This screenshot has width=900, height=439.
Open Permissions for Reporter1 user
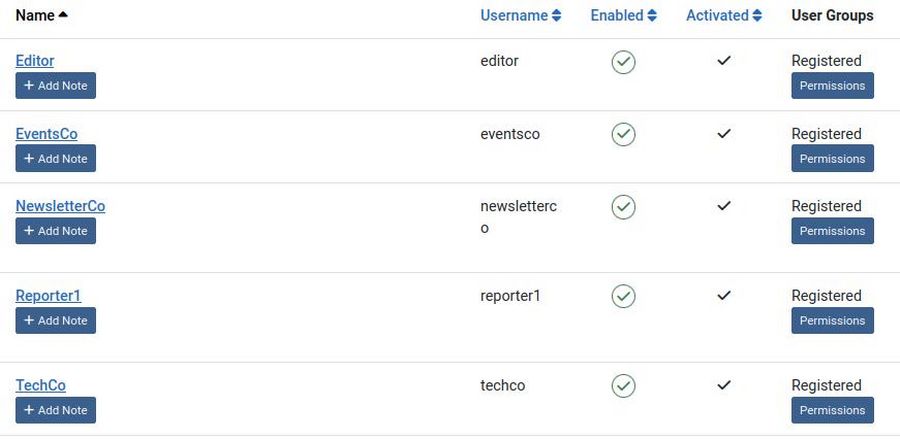(832, 320)
